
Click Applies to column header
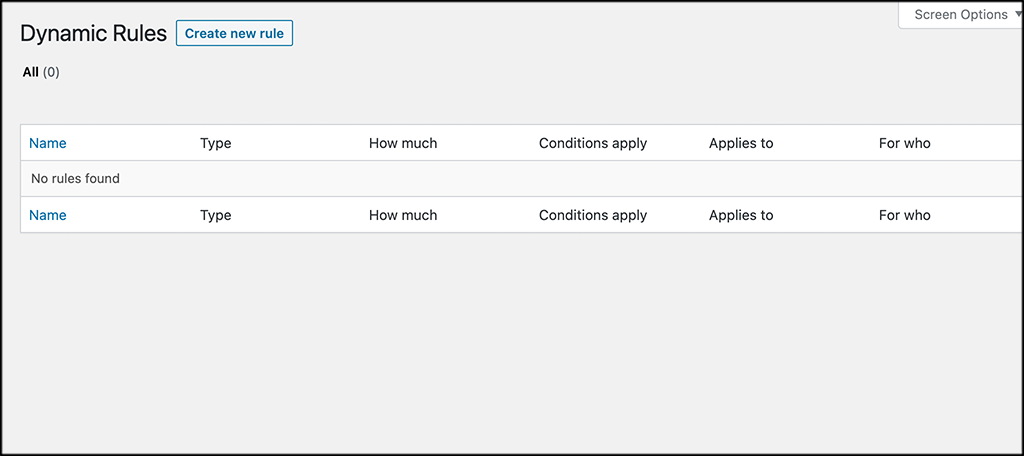pyautogui.click(x=741, y=143)
